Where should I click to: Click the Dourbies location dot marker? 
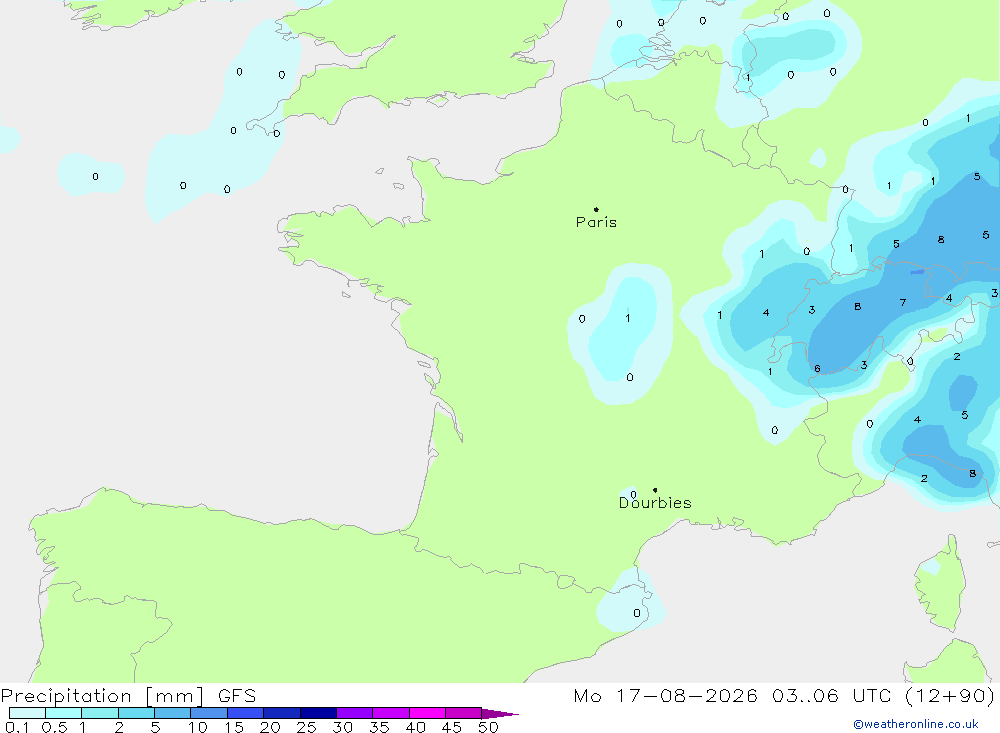pyautogui.click(x=655, y=490)
